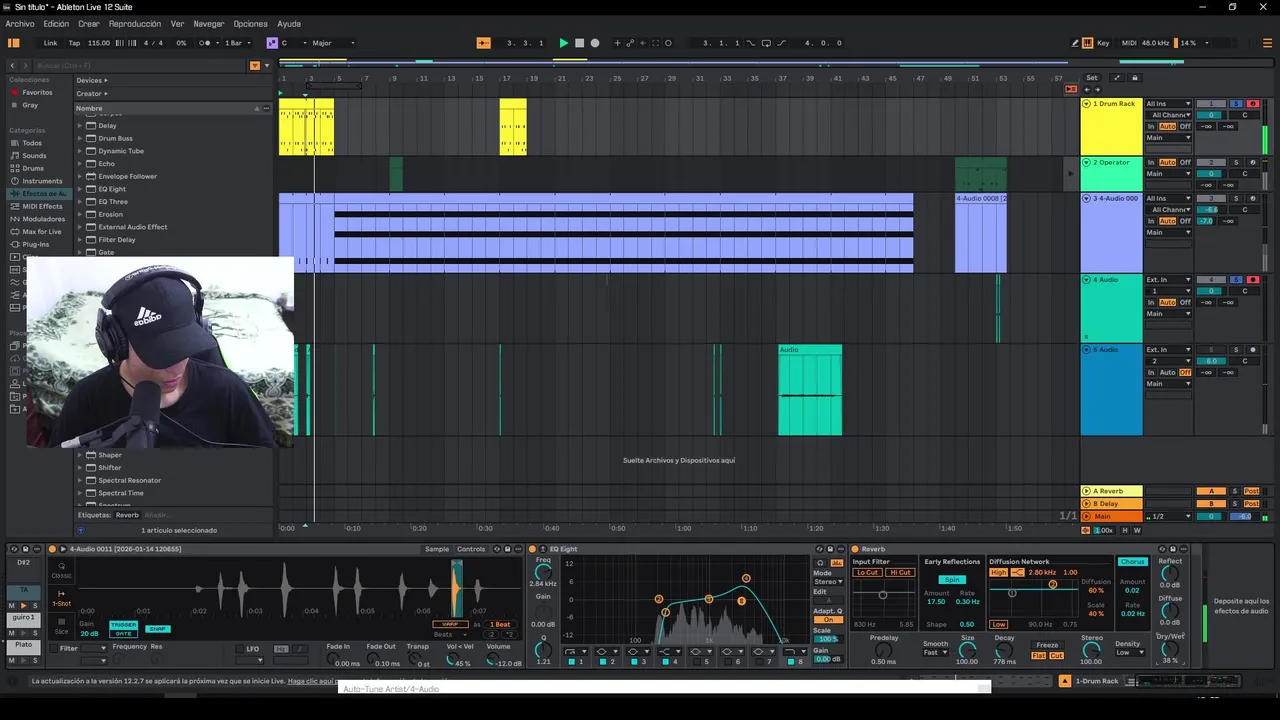Click the Tap tempo button

tap(74, 43)
